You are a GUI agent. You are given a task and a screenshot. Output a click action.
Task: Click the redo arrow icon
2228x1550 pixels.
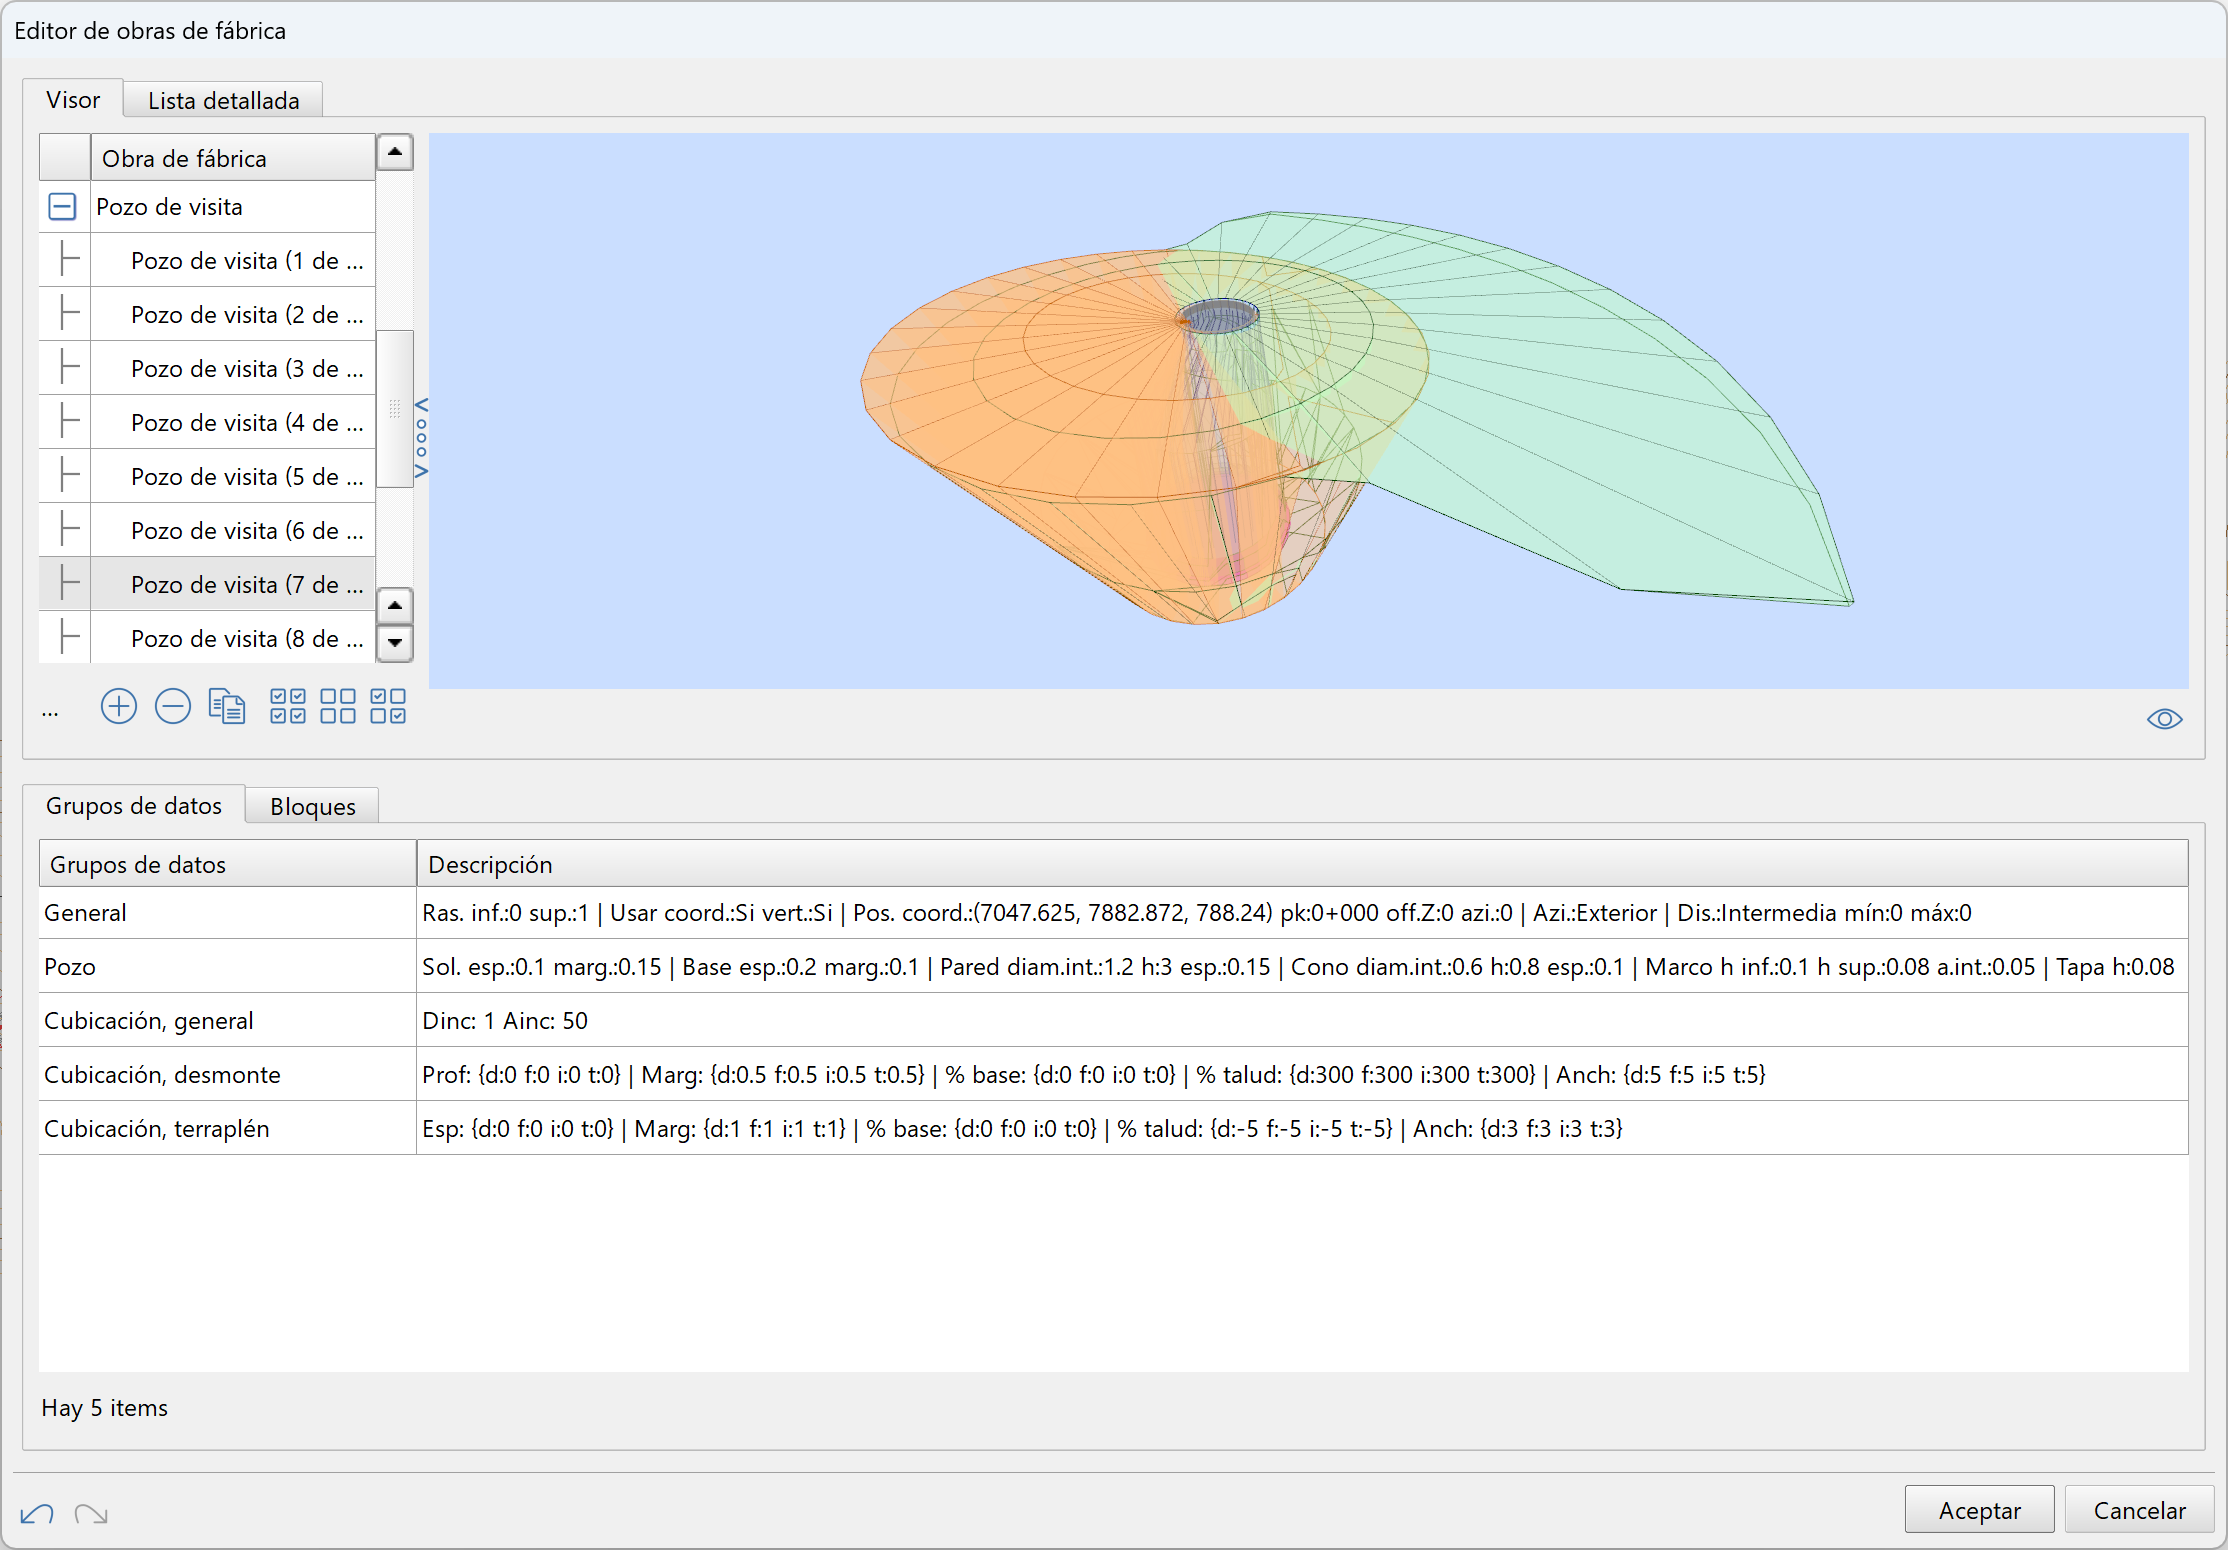click(x=91, y=1514)
